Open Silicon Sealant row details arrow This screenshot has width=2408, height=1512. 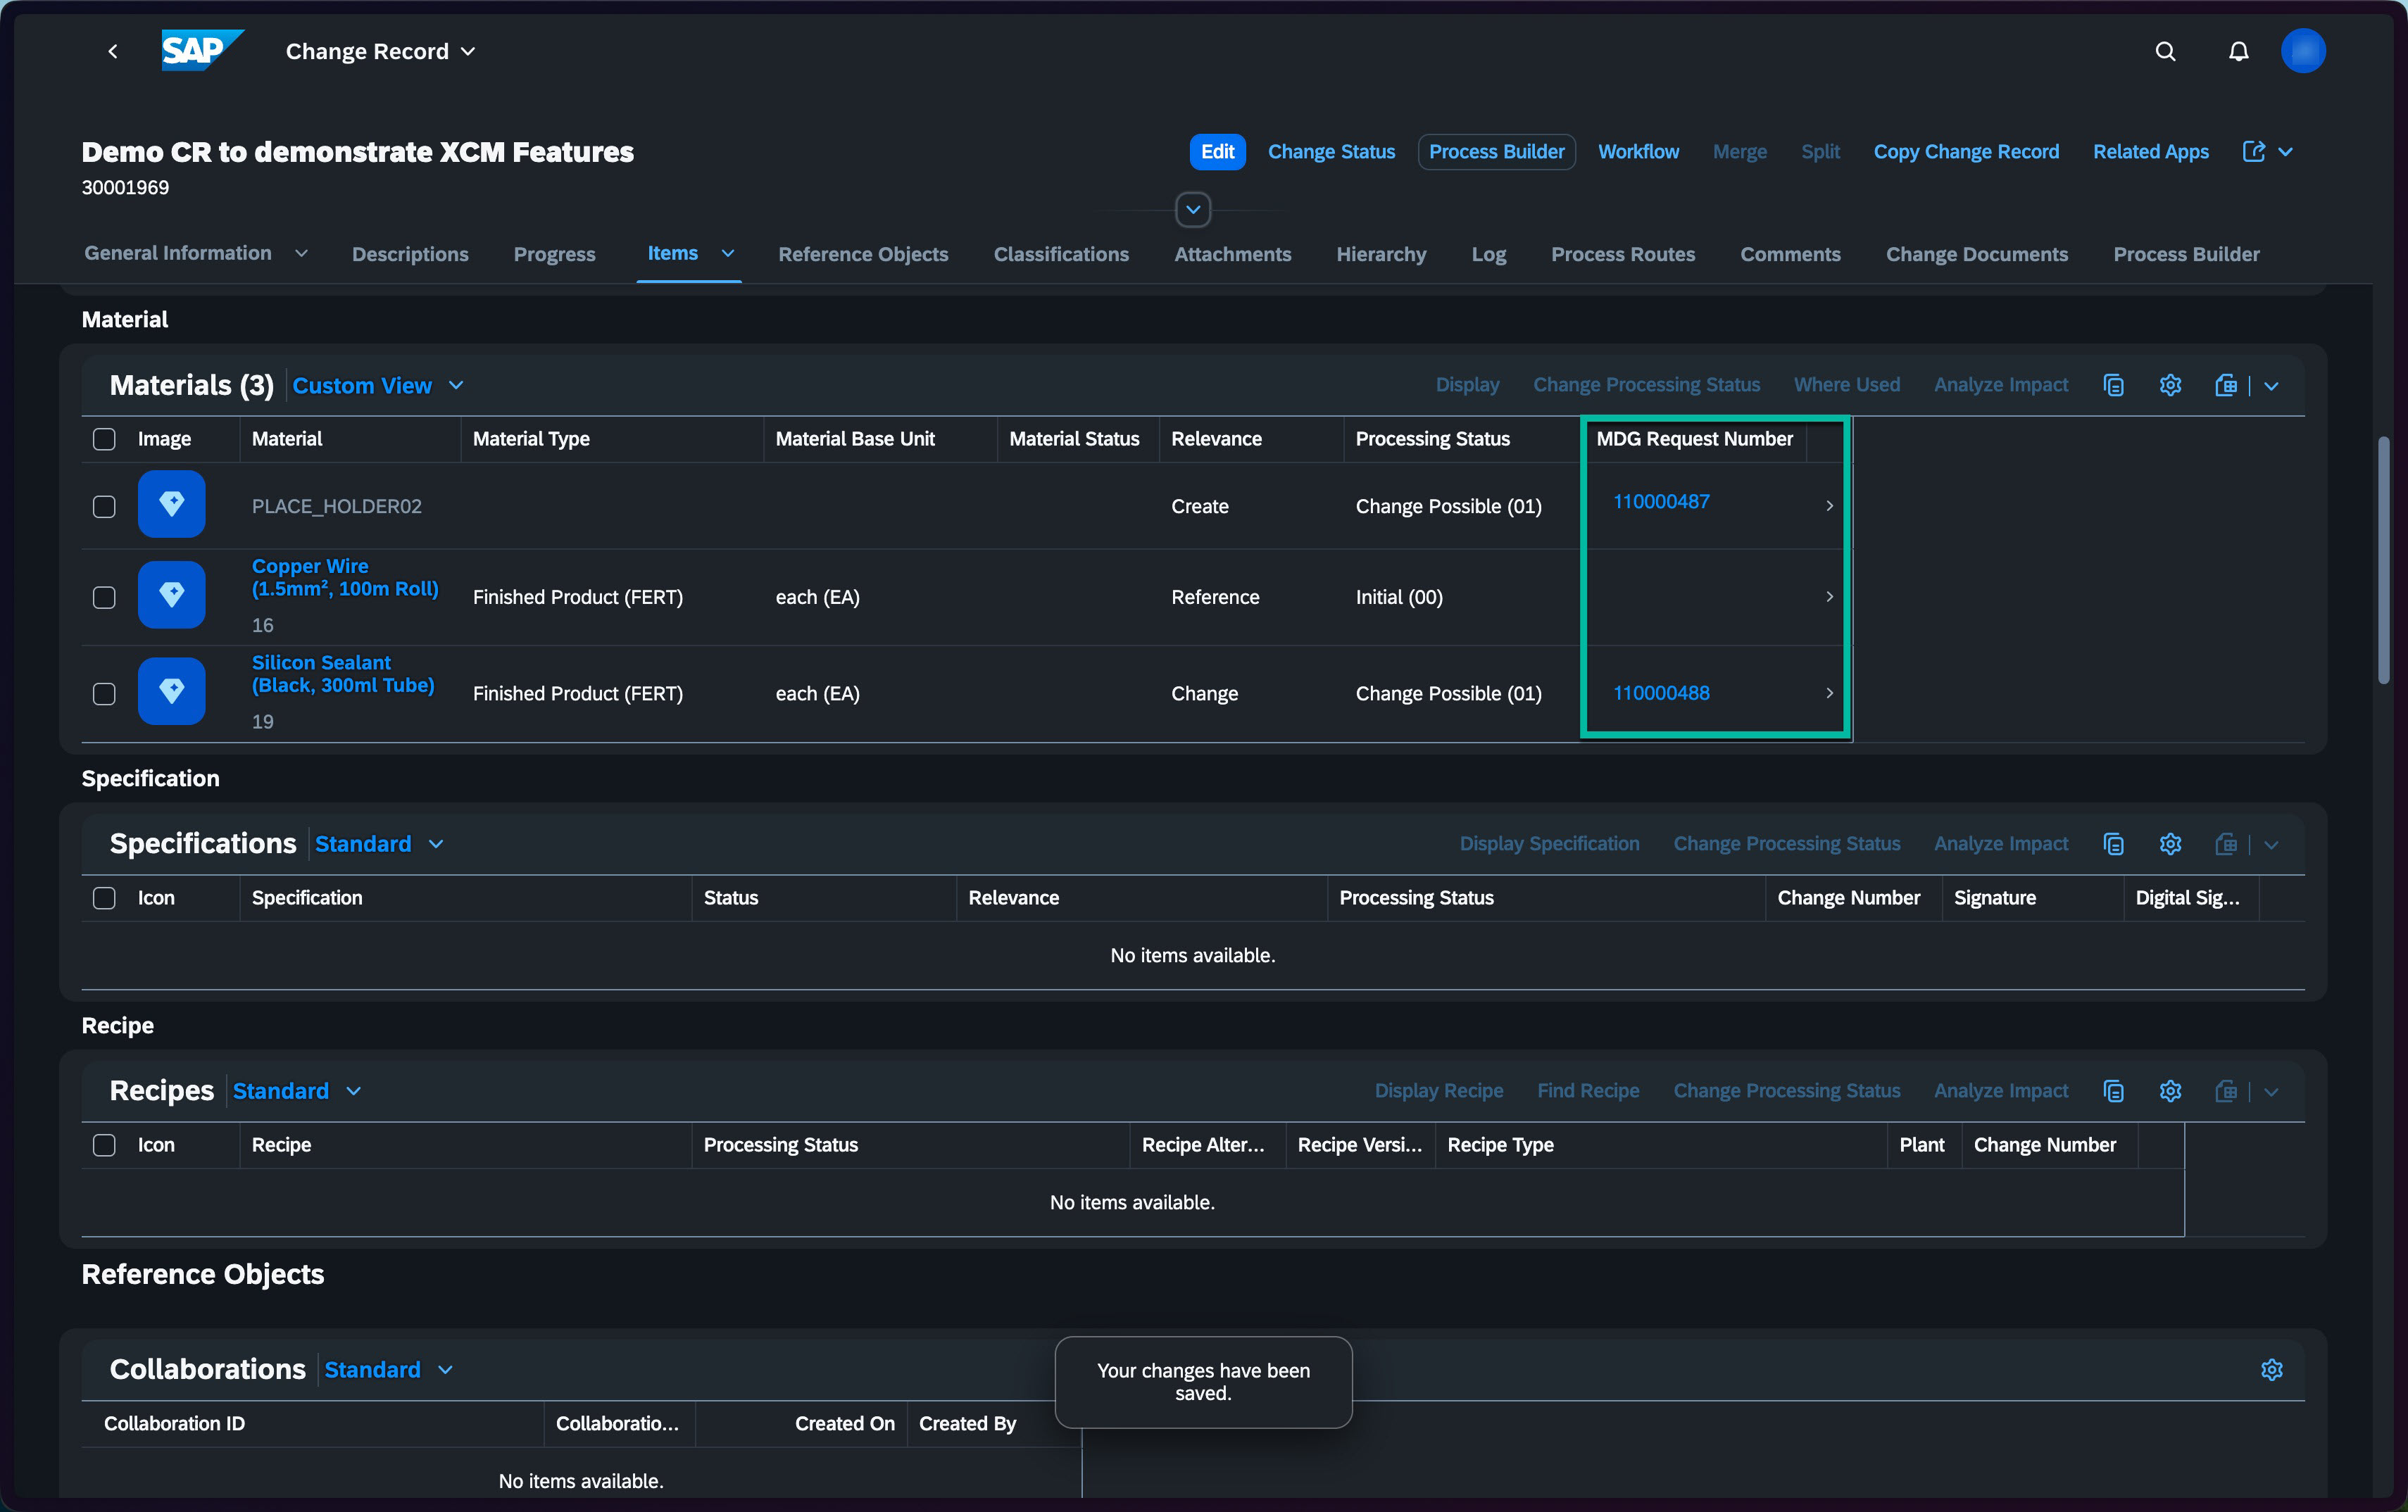click(x=1829, y=693)
